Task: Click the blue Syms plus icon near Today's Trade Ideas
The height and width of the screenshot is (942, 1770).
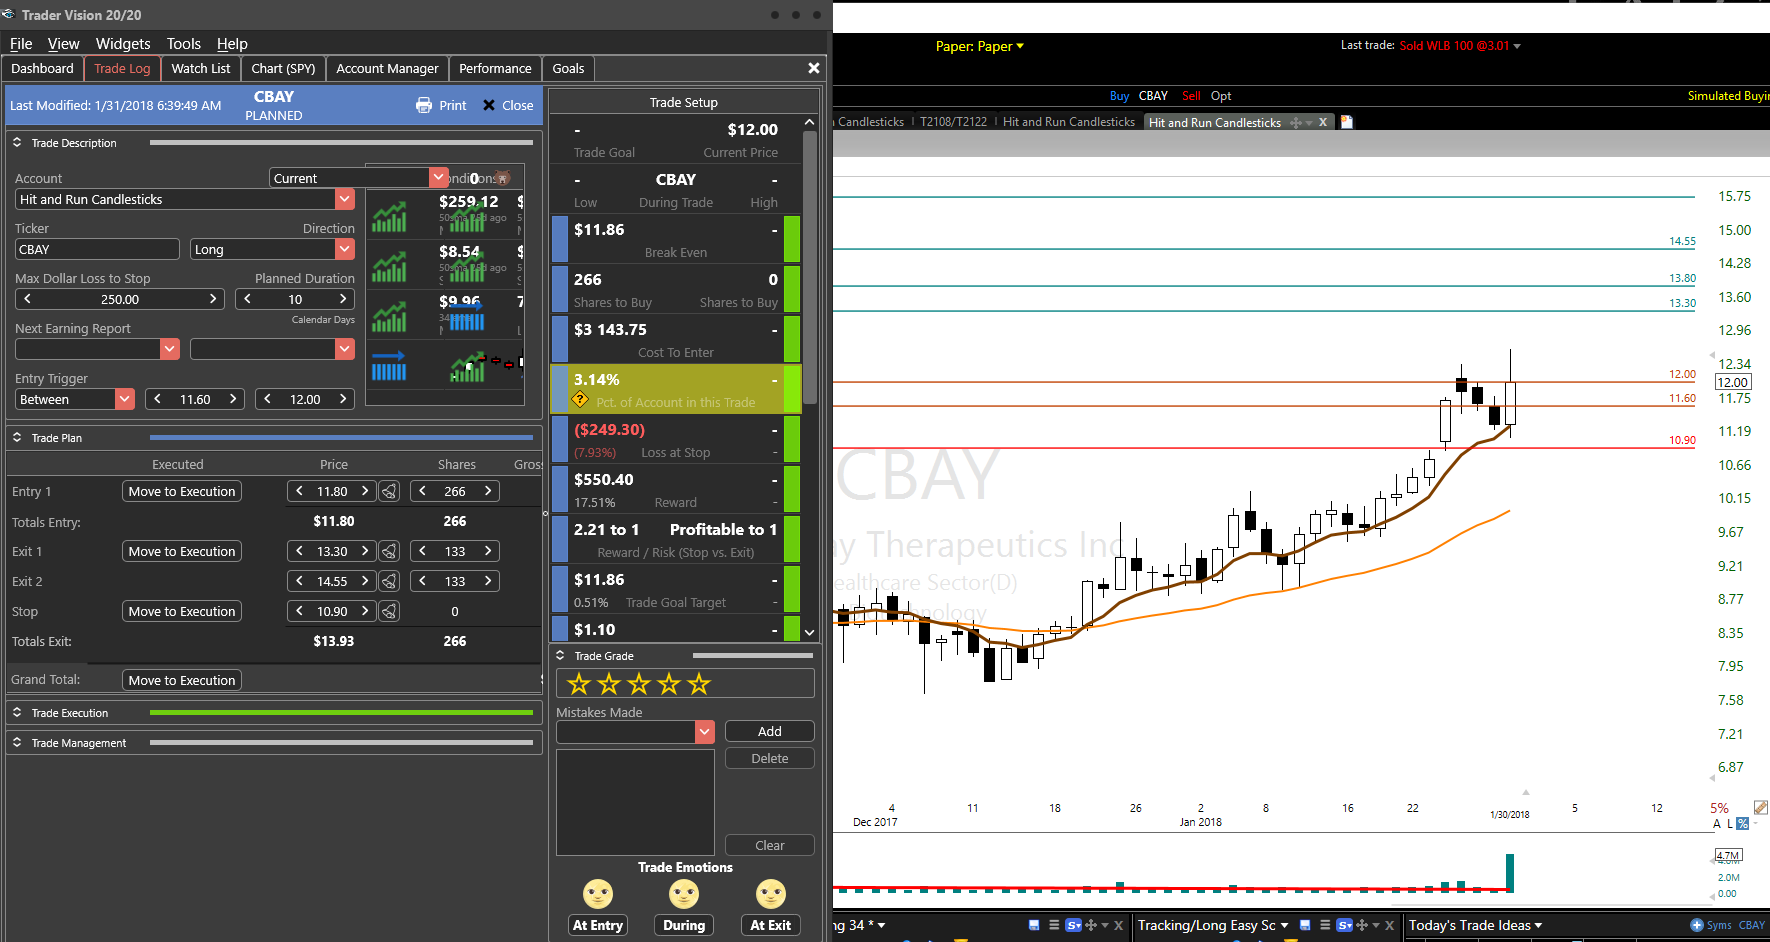Action: pyautogui.click(x=1697, y=925)
